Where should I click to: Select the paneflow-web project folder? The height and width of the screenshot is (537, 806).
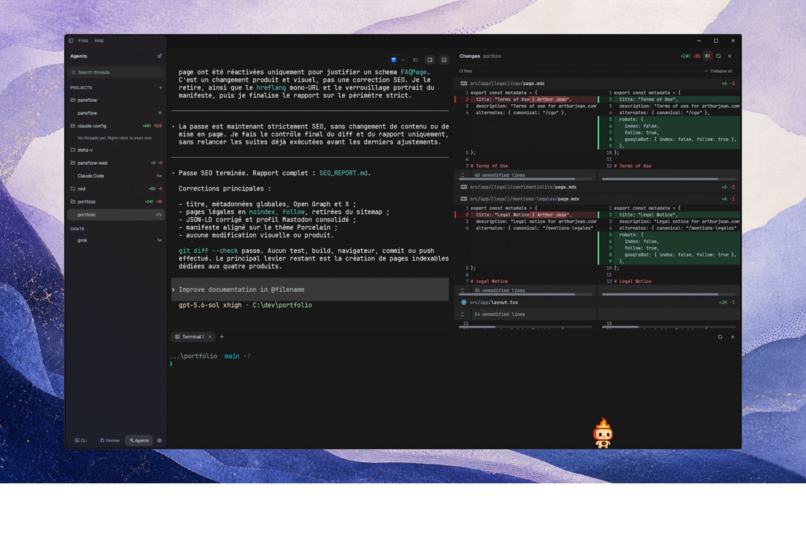[117, 163]
